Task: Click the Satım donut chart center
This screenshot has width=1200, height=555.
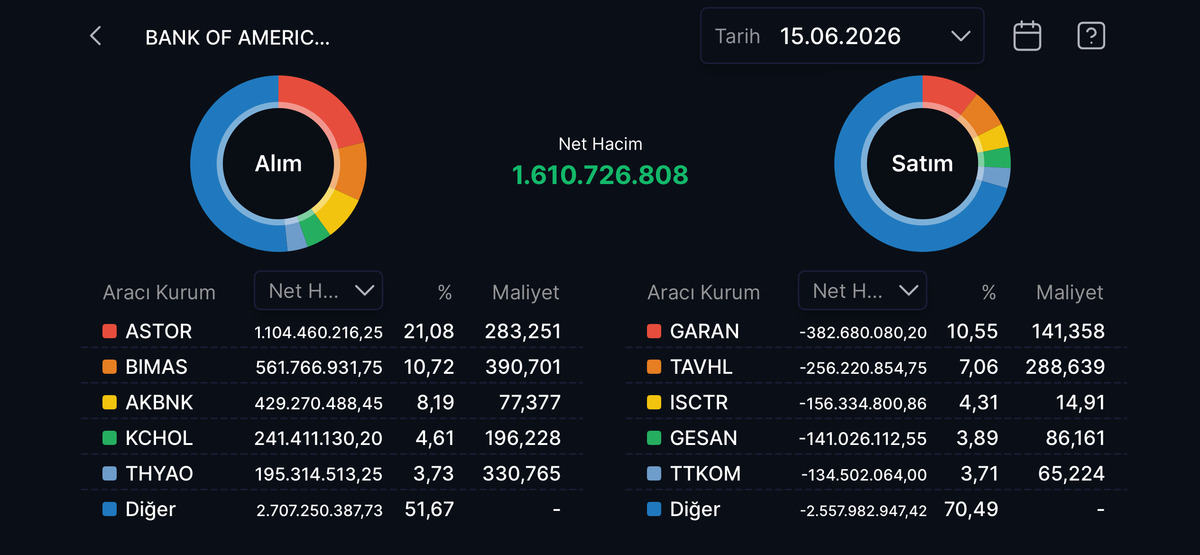Action: [922, 163]
